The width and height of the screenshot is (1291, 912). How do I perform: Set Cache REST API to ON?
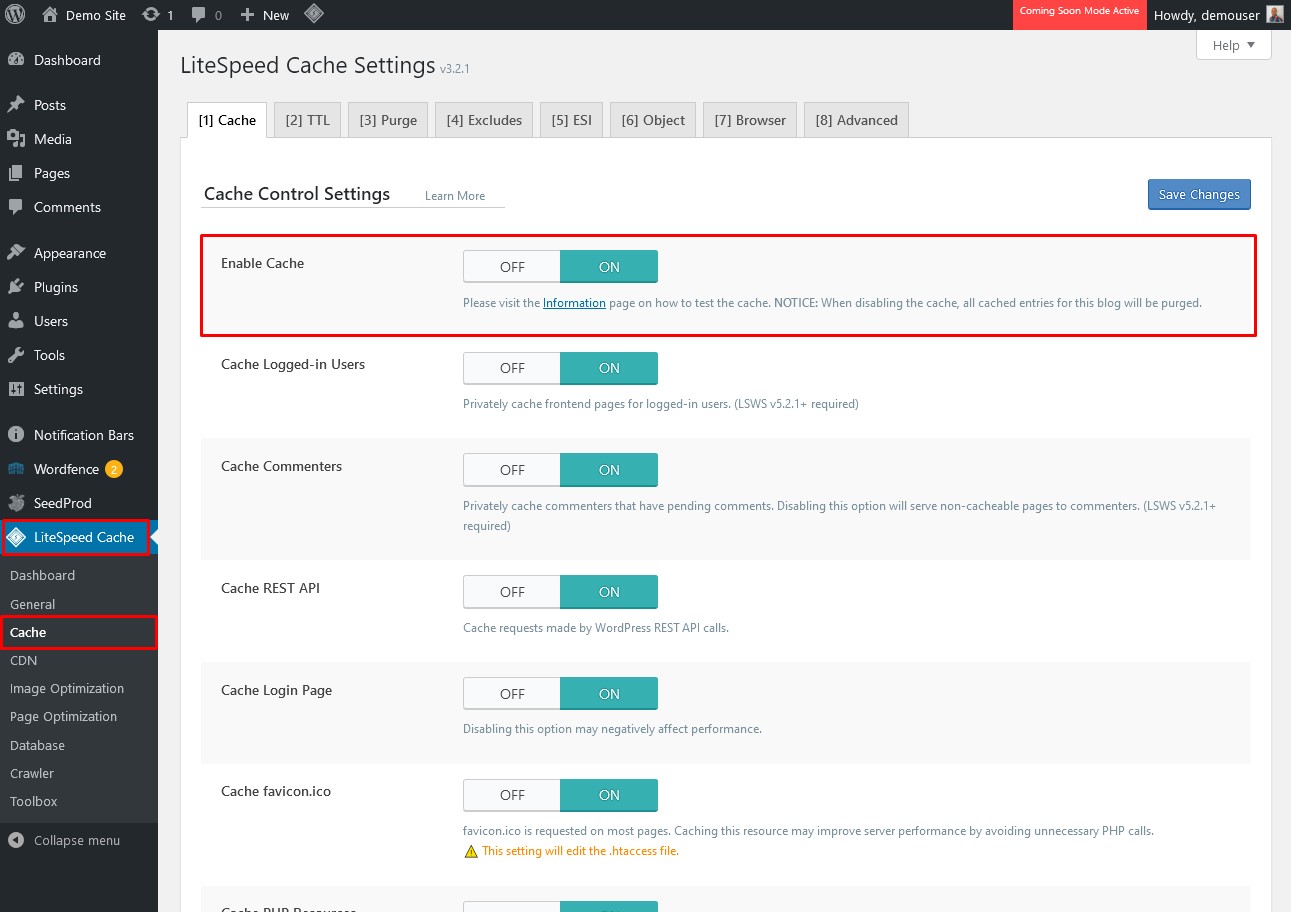coord(609,592)
